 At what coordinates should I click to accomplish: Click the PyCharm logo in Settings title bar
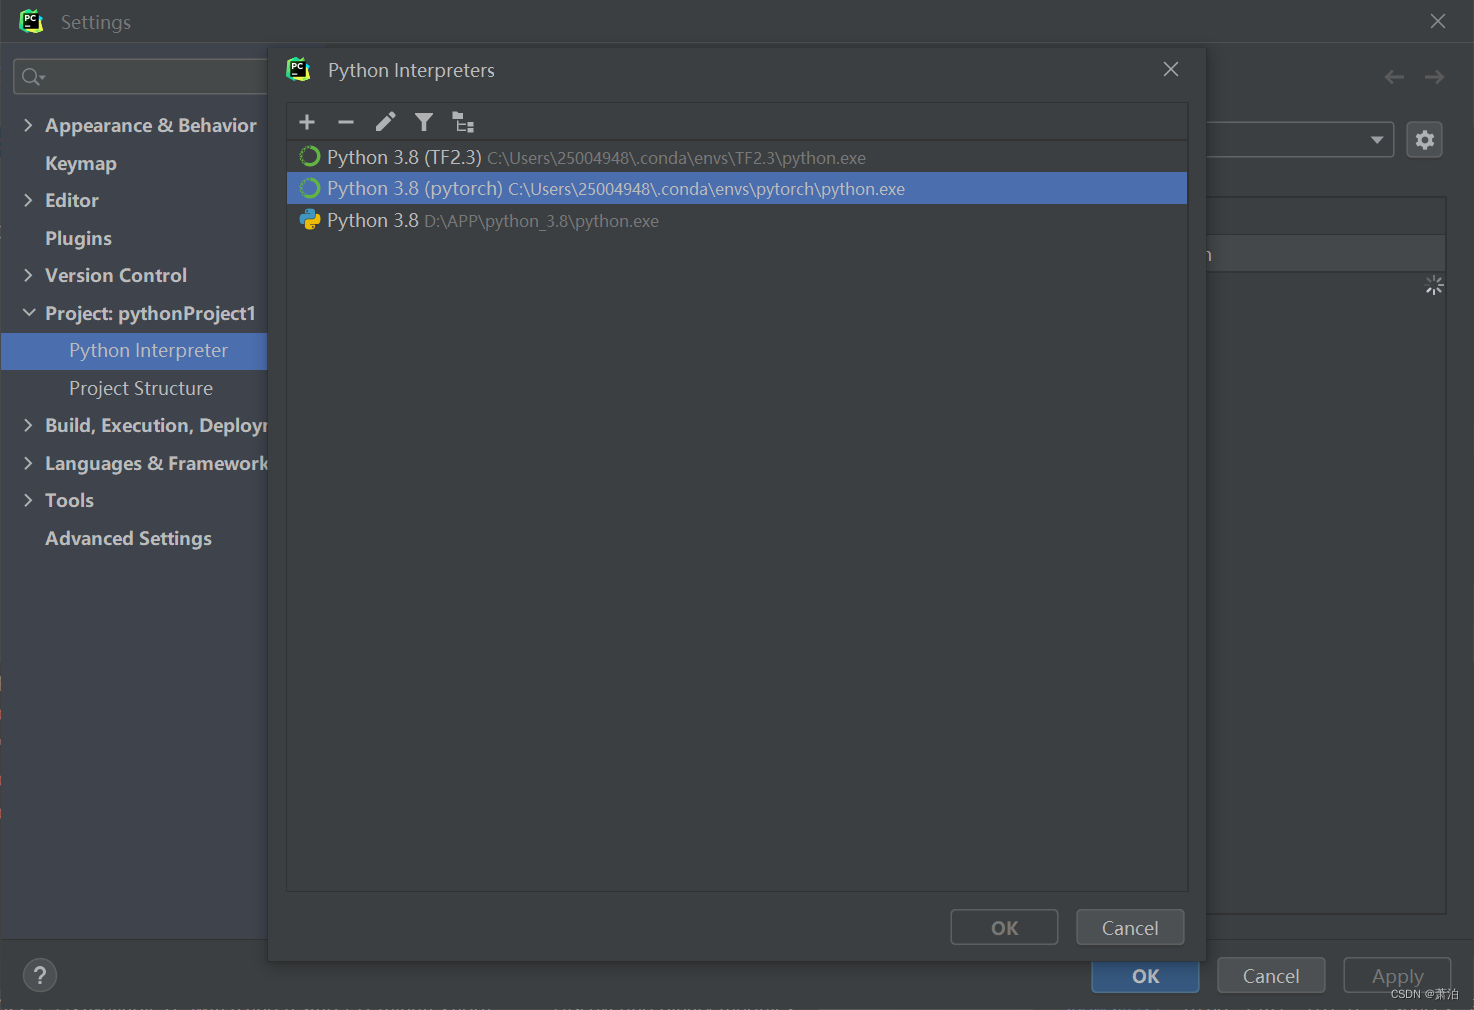pyautogui.click(x=32, y=21)
